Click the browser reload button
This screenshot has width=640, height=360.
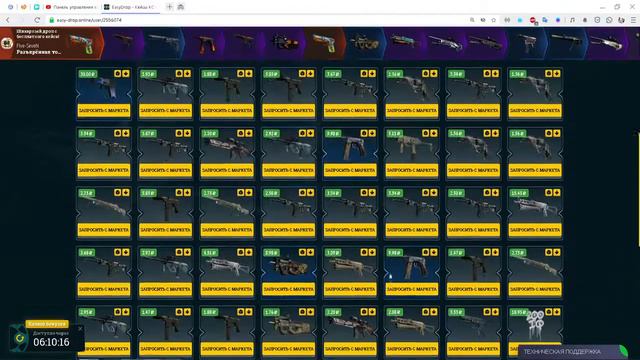click(37, 20)
